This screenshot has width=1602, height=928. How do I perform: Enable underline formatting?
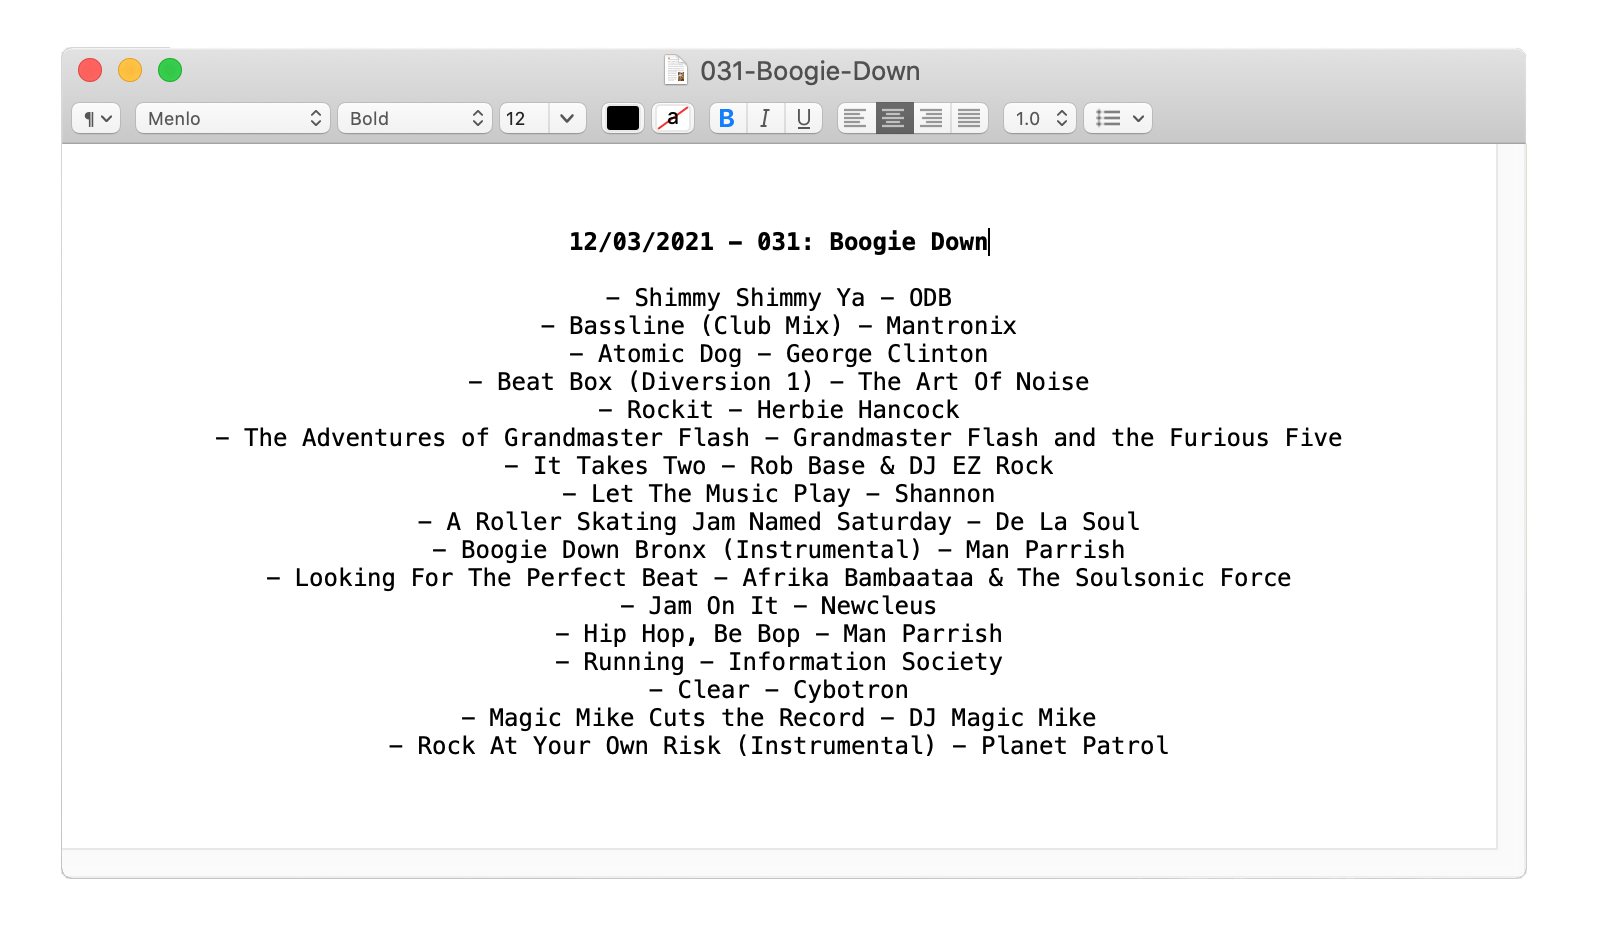803,118
